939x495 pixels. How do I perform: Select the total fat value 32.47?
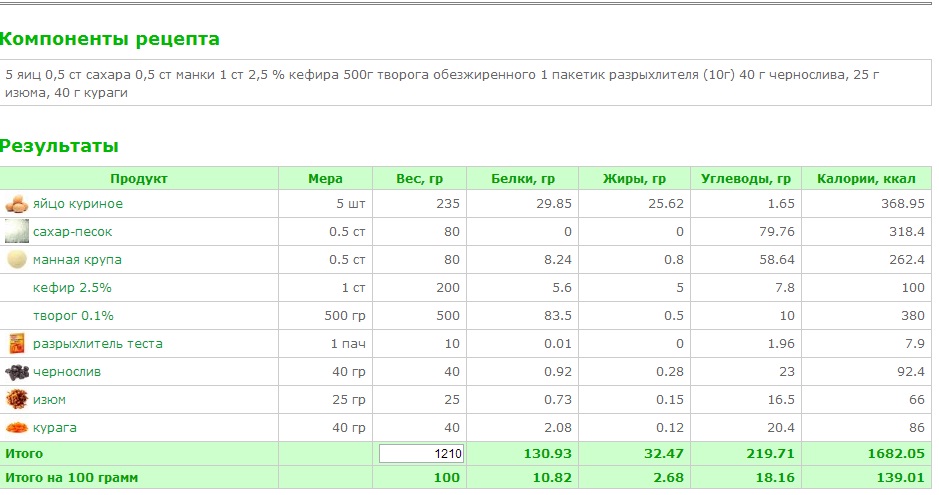[664, 454]
